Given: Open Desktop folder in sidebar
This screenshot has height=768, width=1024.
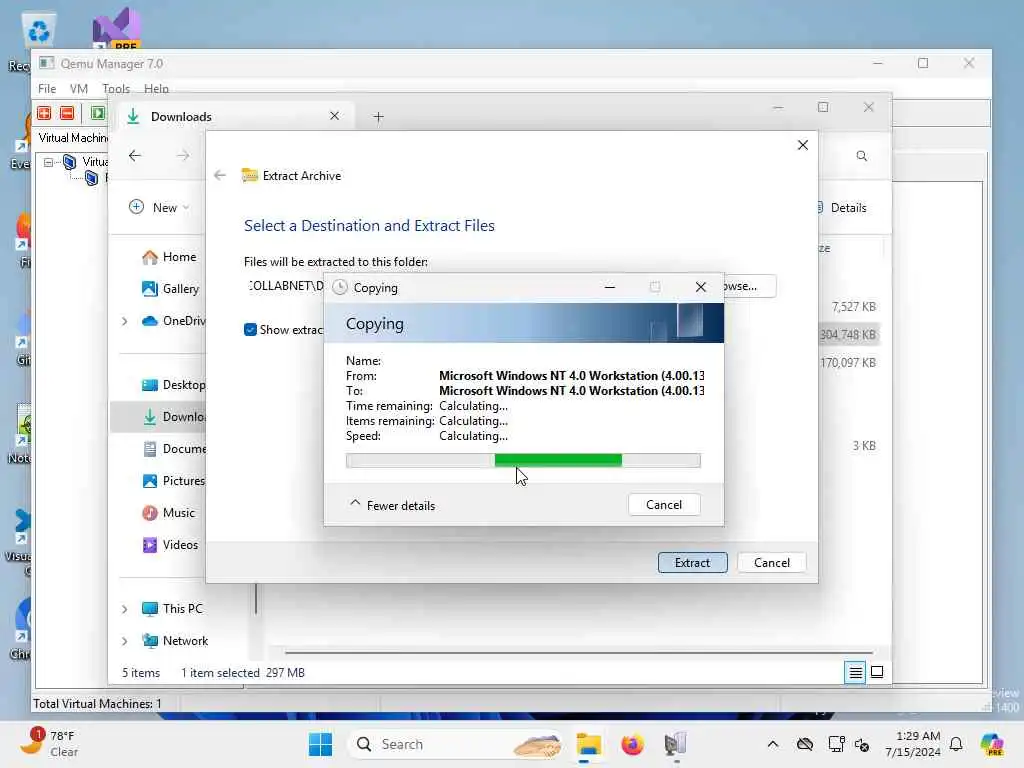Looking at the screenshot, I should [x=173, y=385].
